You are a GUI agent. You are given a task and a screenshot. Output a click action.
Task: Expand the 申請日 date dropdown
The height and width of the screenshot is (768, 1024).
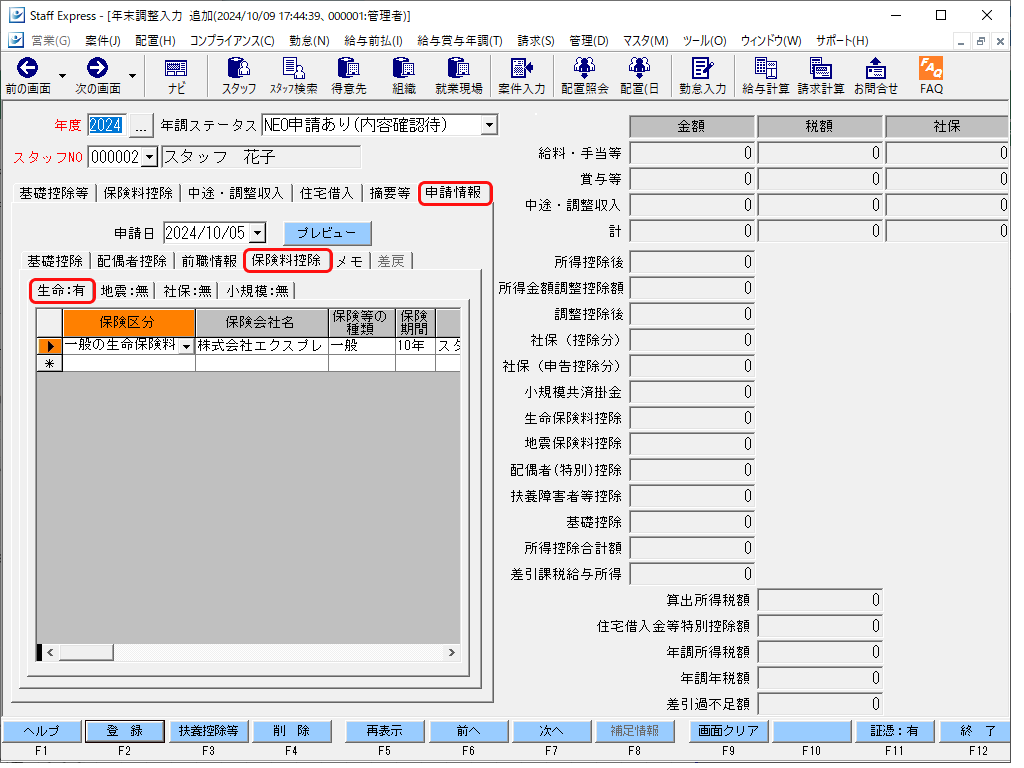pyautogui.click(x=257, y=233)
